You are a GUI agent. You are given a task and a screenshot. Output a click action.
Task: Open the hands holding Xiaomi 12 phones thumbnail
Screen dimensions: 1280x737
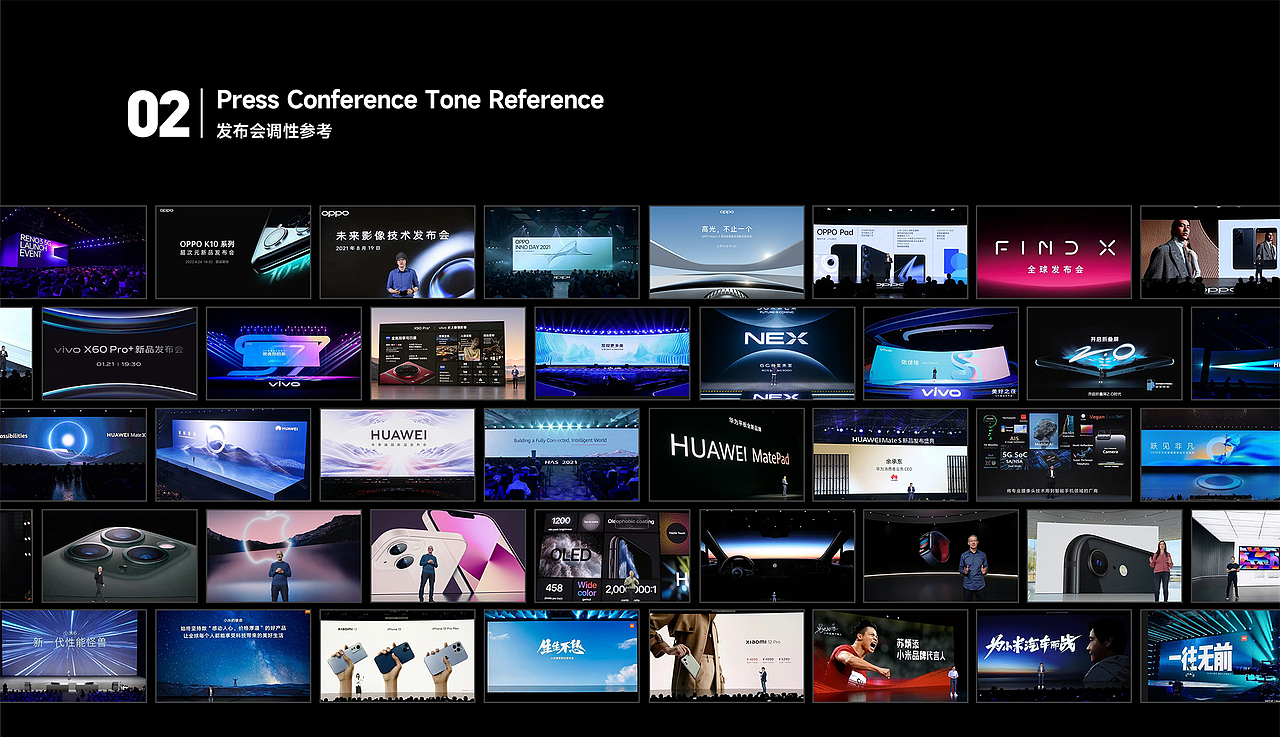coord(397,656)
